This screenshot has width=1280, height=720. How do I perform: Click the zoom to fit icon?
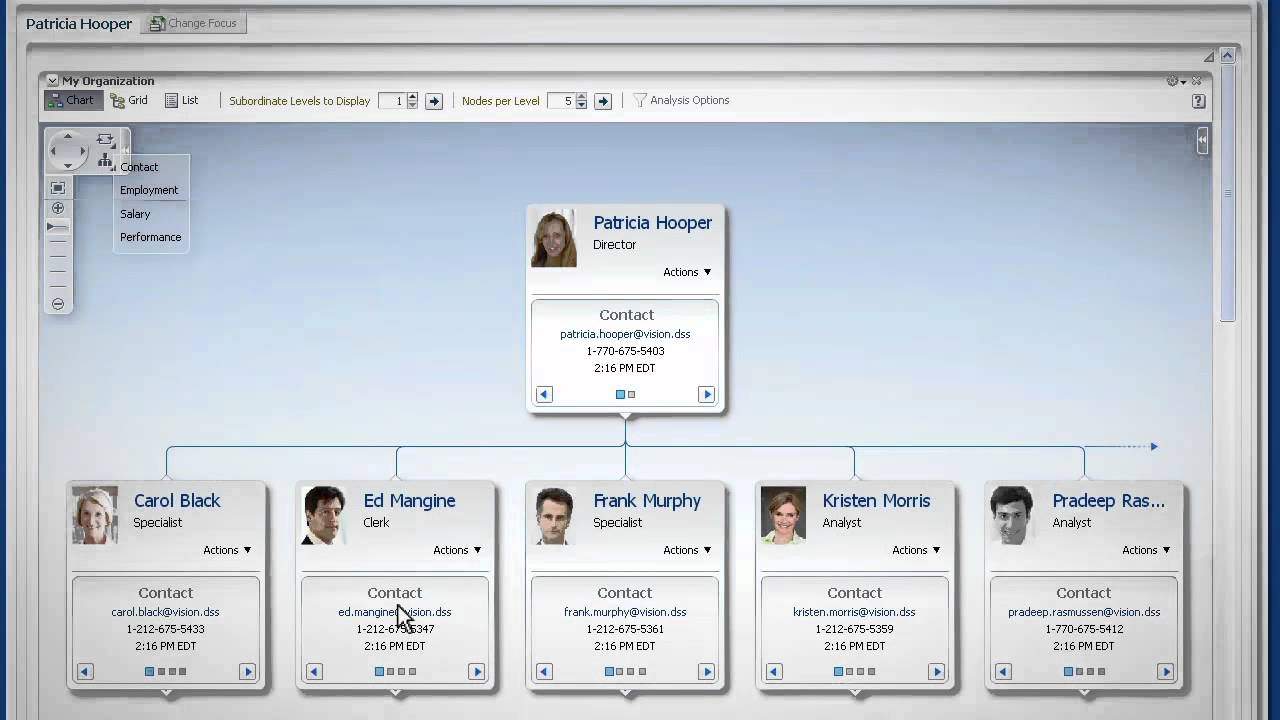click(58, 188)
